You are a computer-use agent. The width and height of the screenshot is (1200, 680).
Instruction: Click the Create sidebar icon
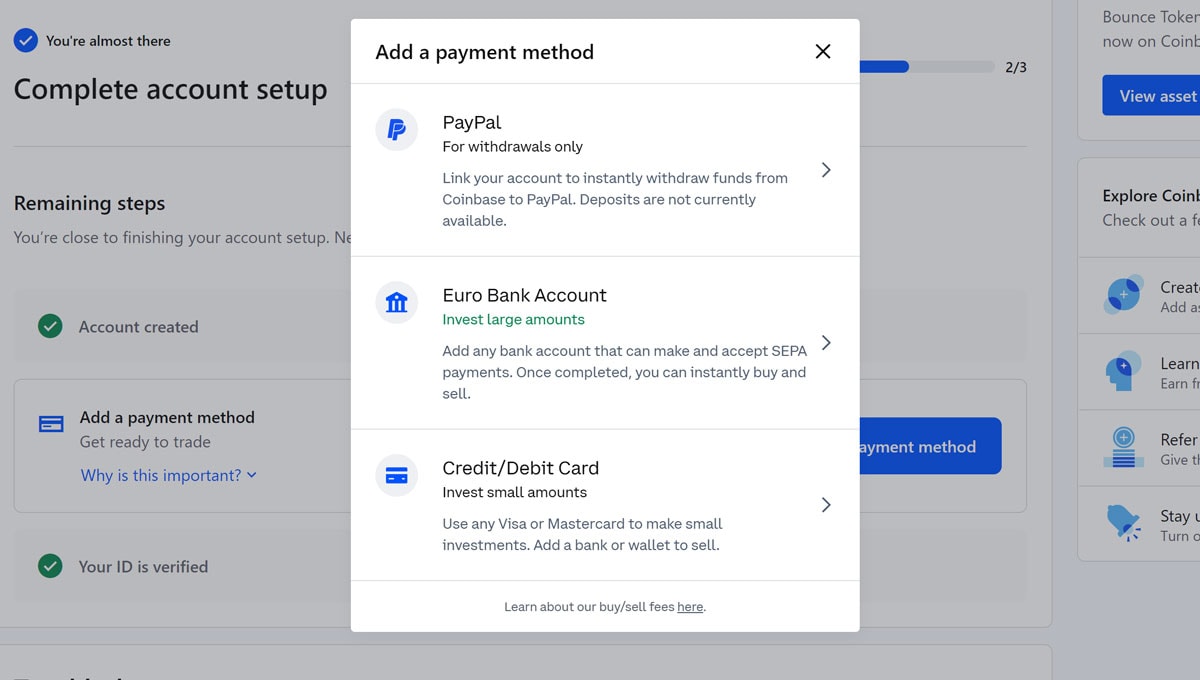tap(1124, 295)
